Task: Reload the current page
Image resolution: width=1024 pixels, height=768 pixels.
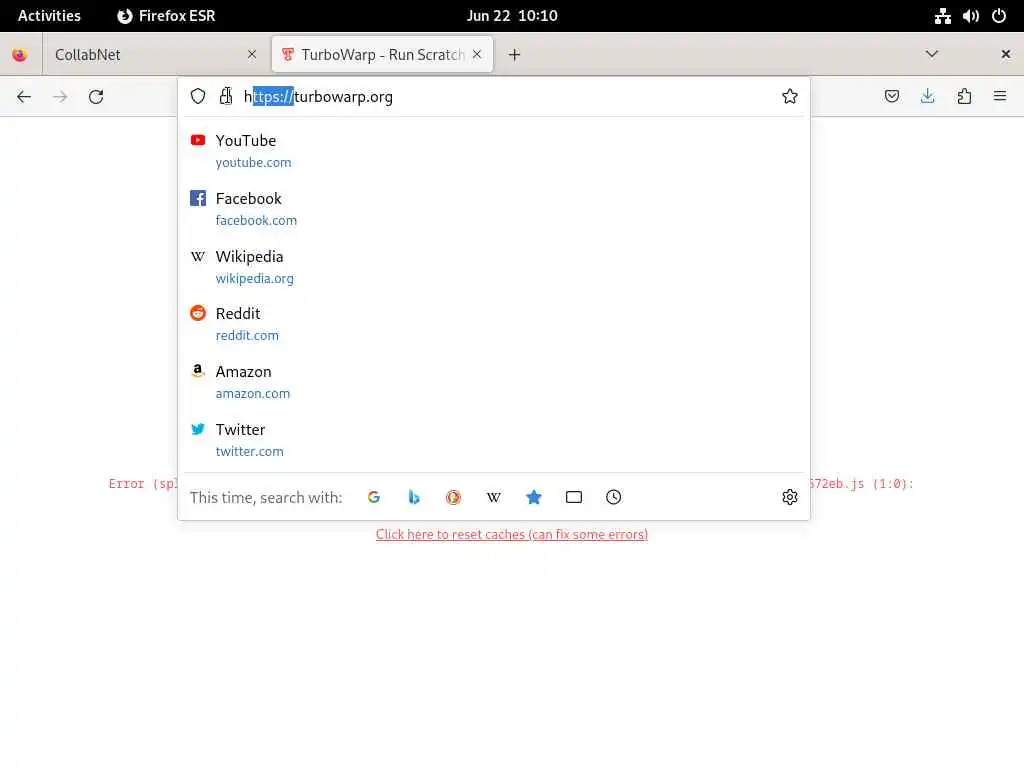Action: click(x=96, y=97)
